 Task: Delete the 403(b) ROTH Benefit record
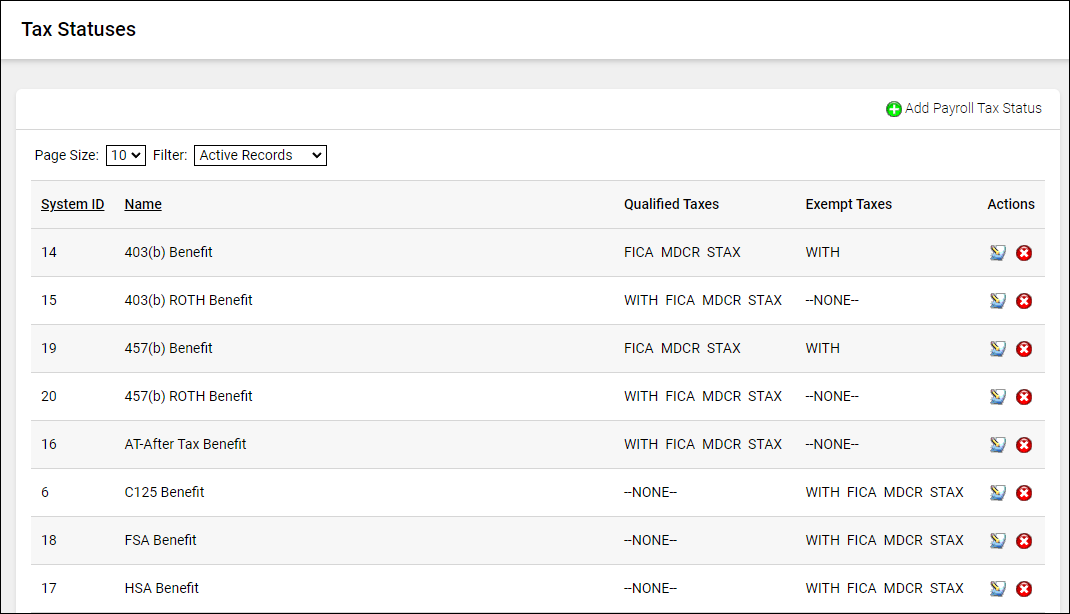(x=1024, y=301)
